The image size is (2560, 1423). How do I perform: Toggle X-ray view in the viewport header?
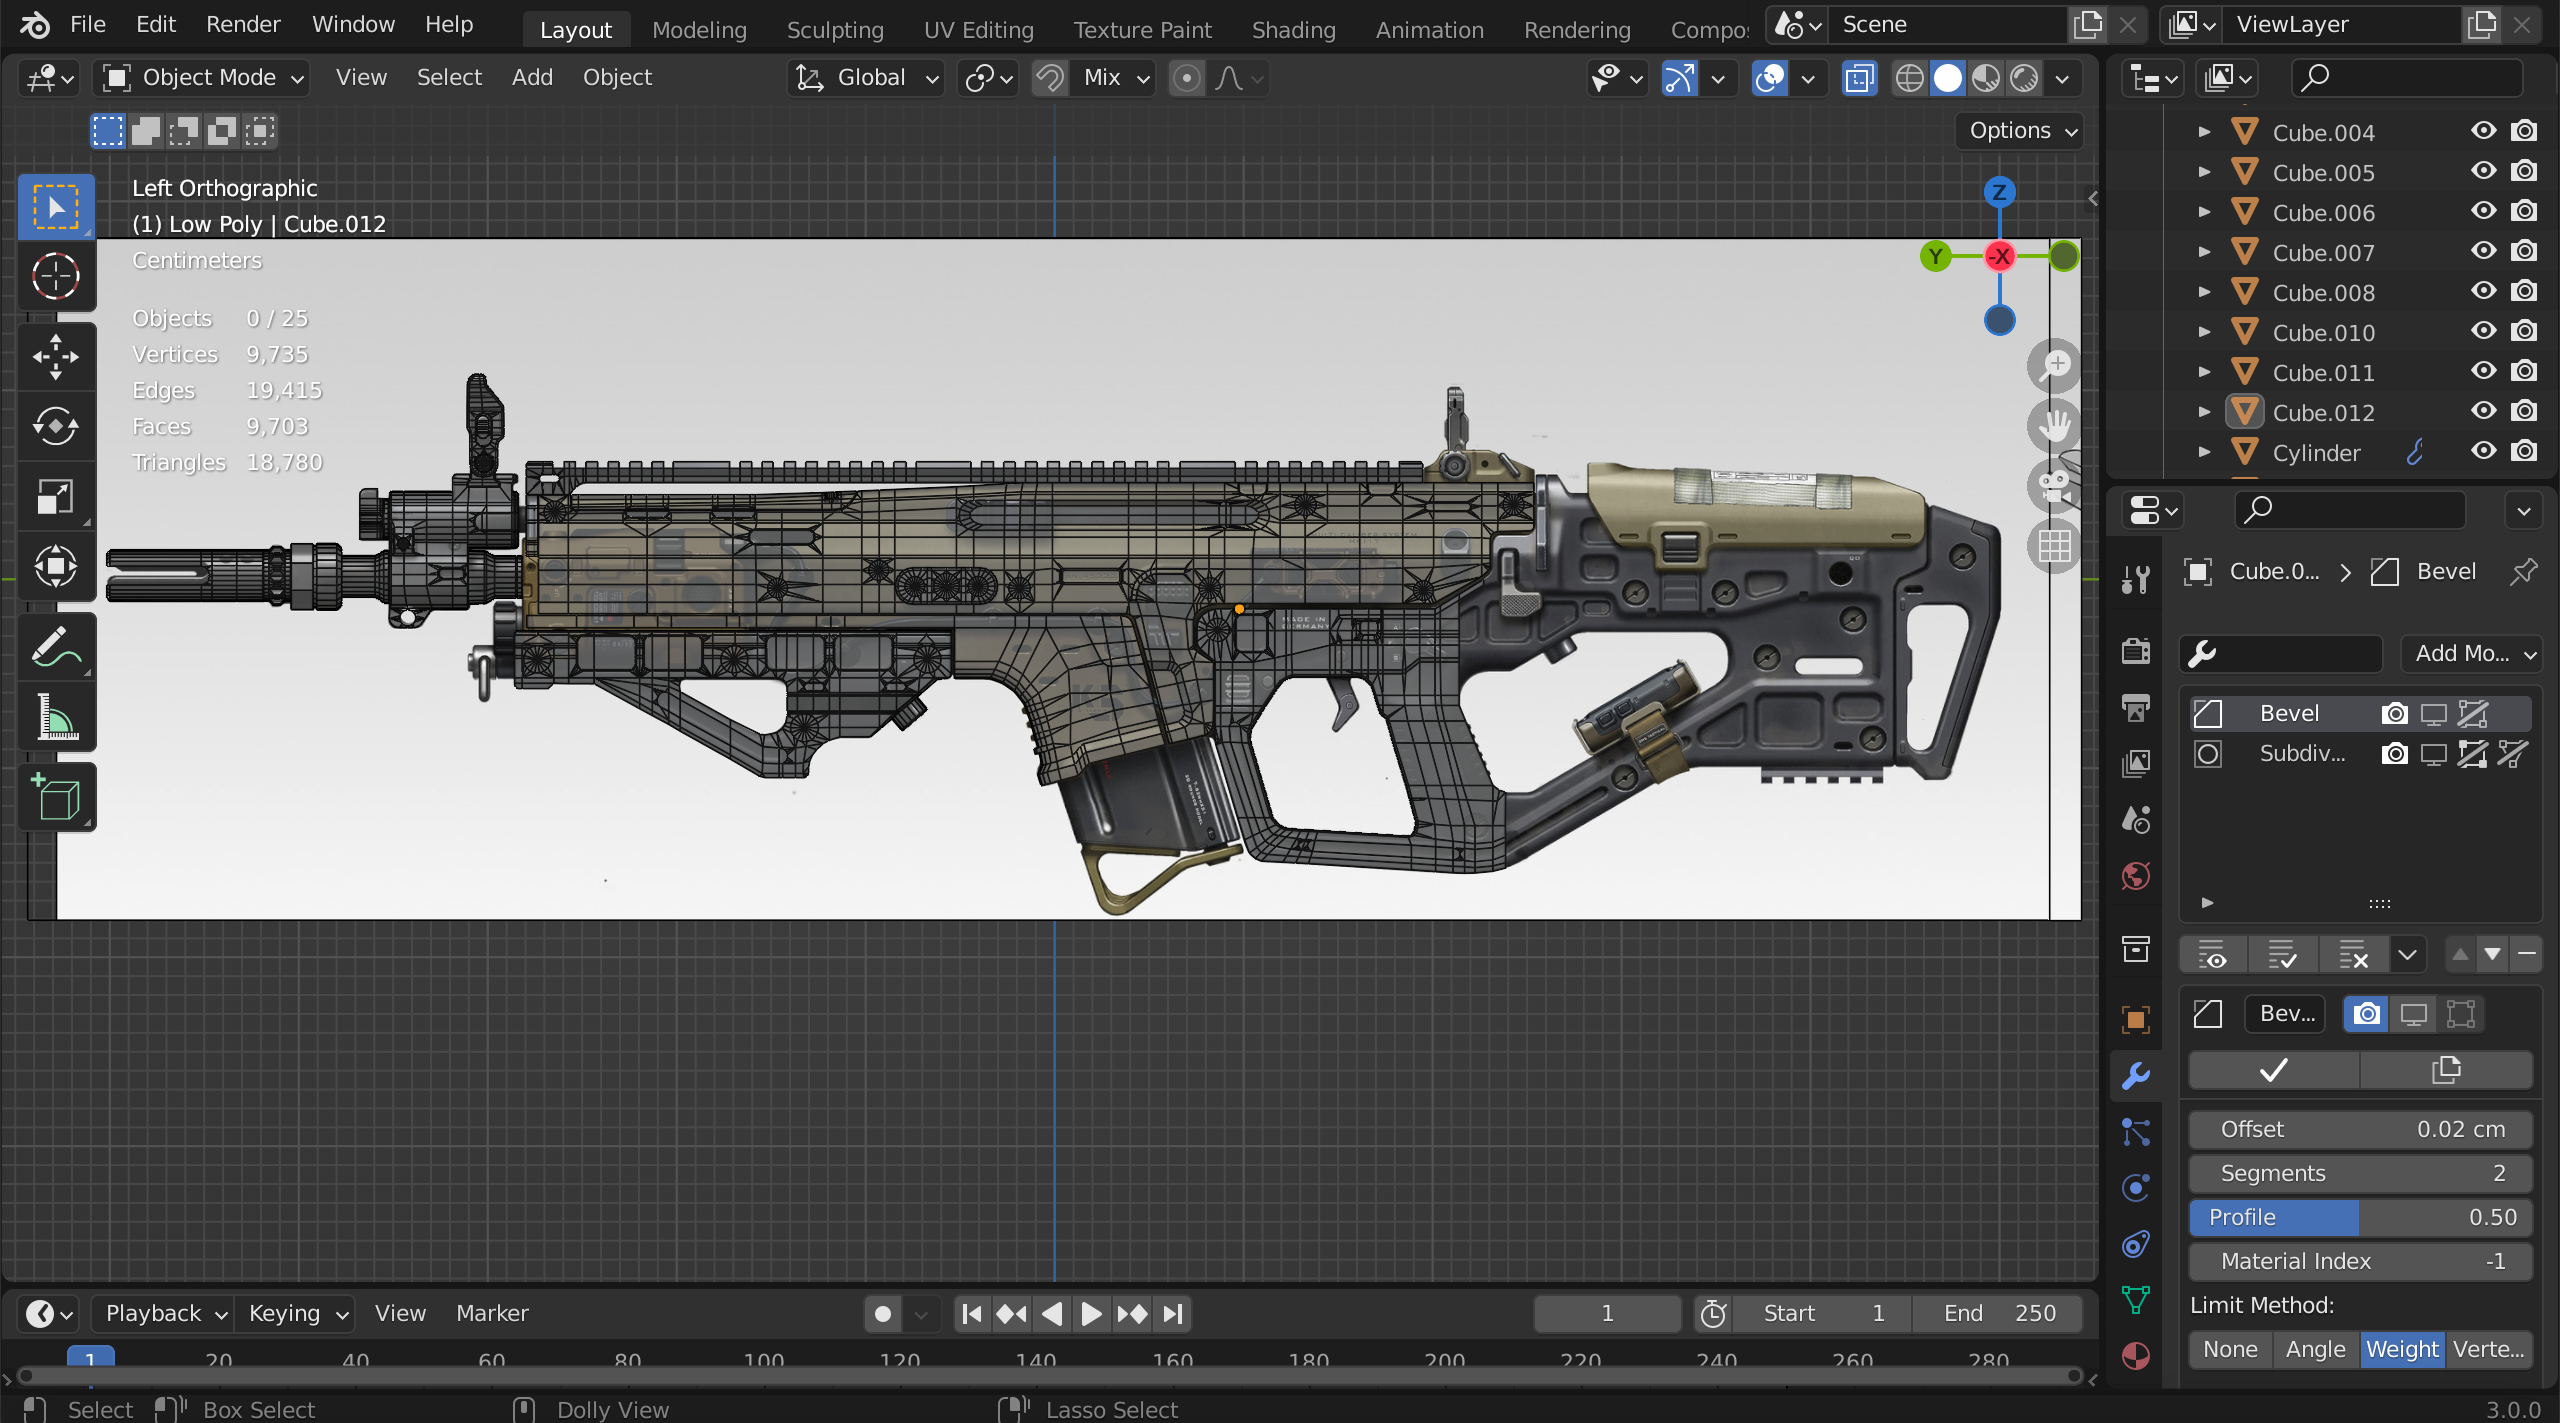(x=1859, y=78)
